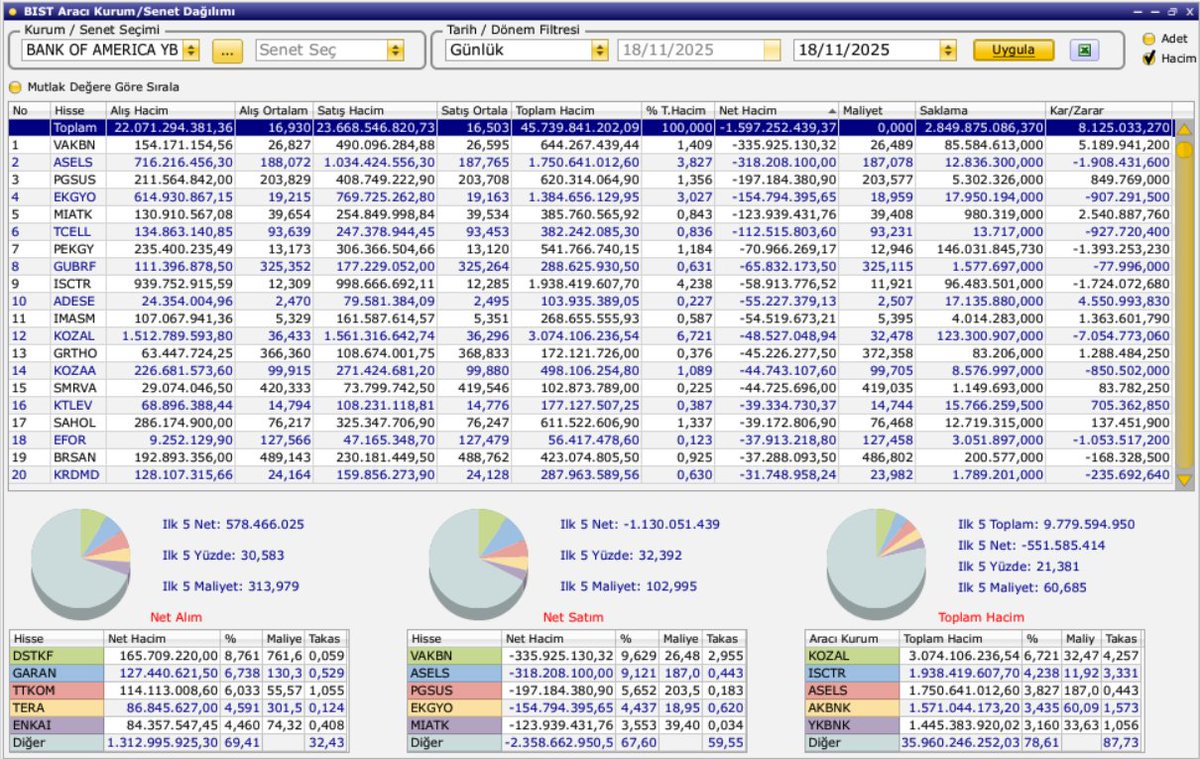Select the PGSUS row in main table

(x=590, y=179)
